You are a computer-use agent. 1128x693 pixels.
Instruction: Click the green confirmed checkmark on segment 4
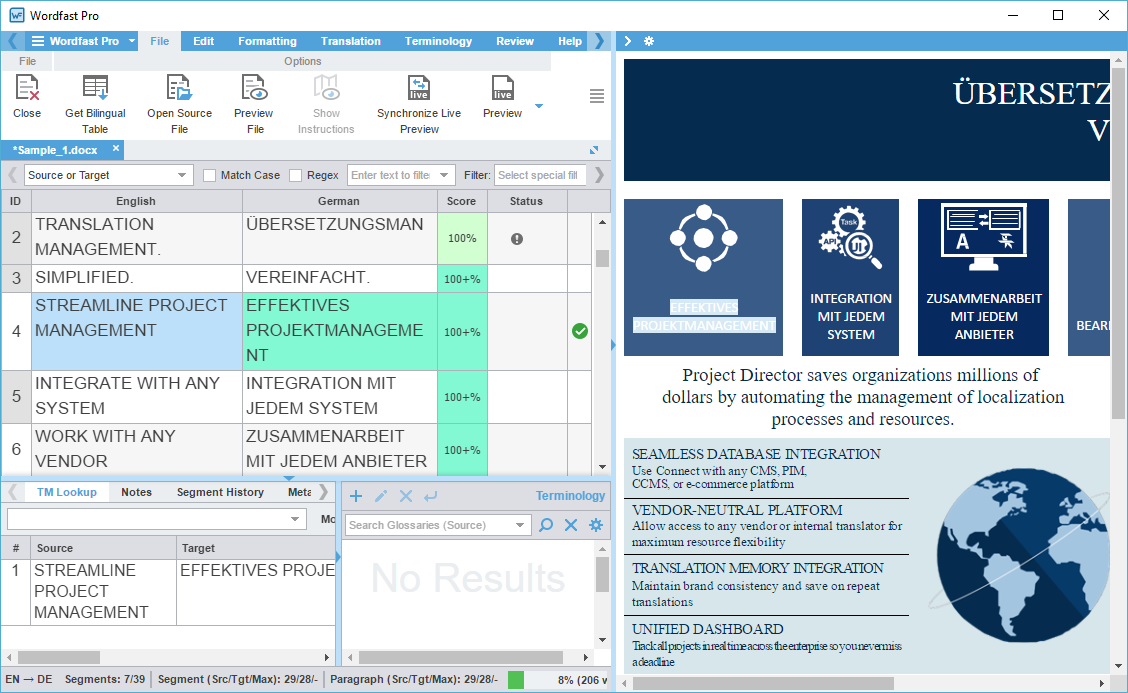(x=580, y=331)
